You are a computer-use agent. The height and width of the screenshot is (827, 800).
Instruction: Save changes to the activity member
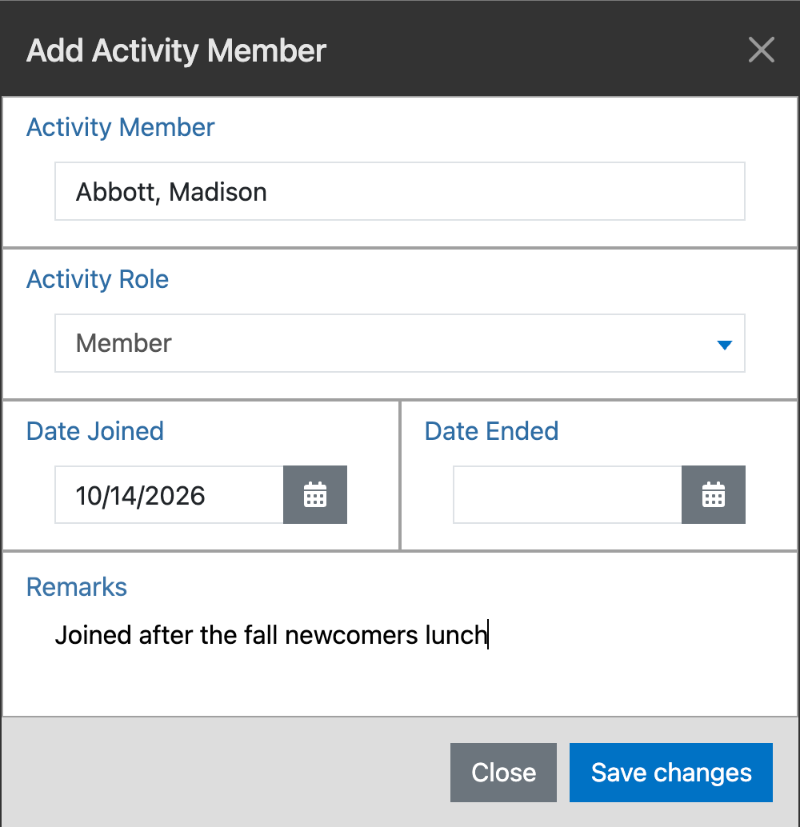pyautogui.click(x=671, y=772)
